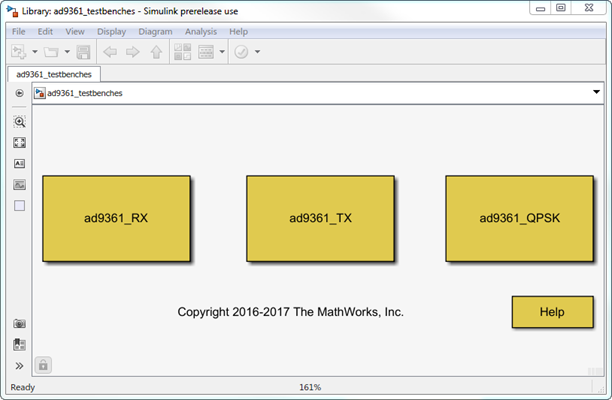This screenshot has width=612, height=400.
Task: Open the File menu
Action: click(18, 32)
